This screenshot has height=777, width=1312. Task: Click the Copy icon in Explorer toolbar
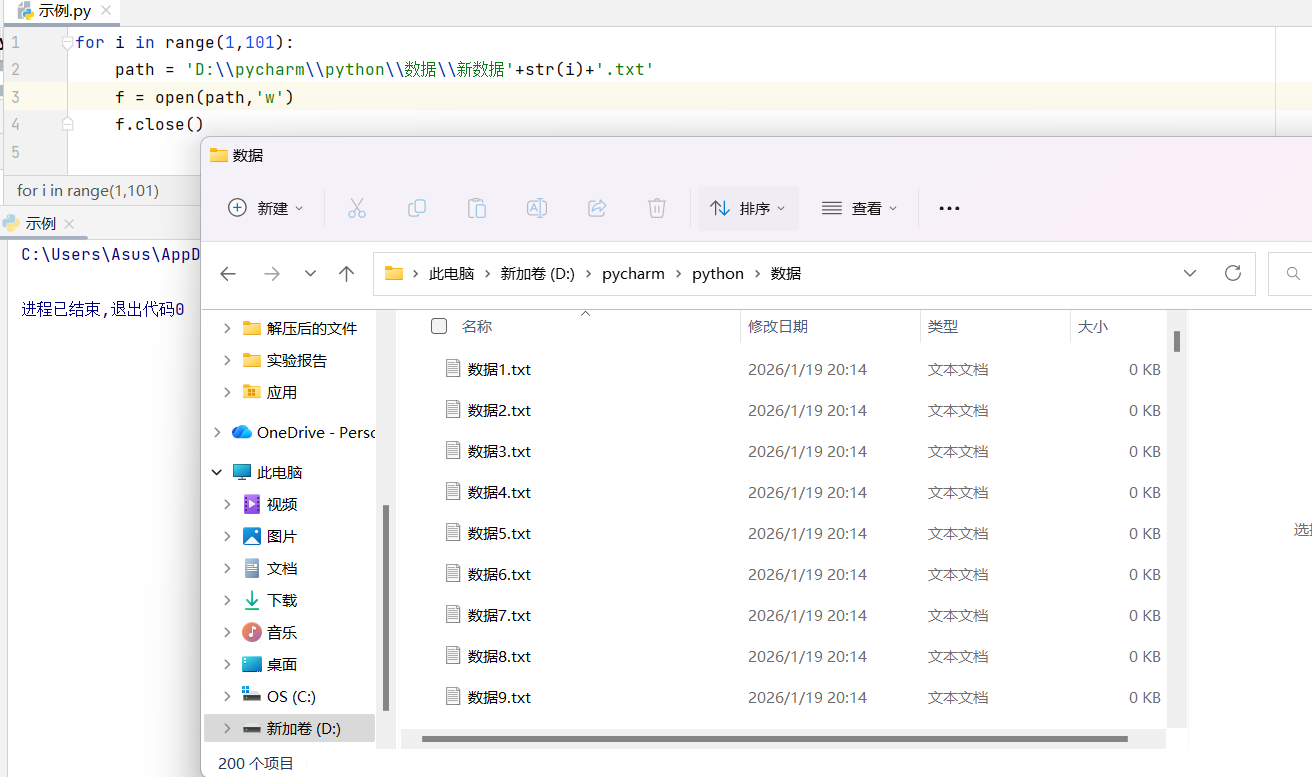click(417, 208)
